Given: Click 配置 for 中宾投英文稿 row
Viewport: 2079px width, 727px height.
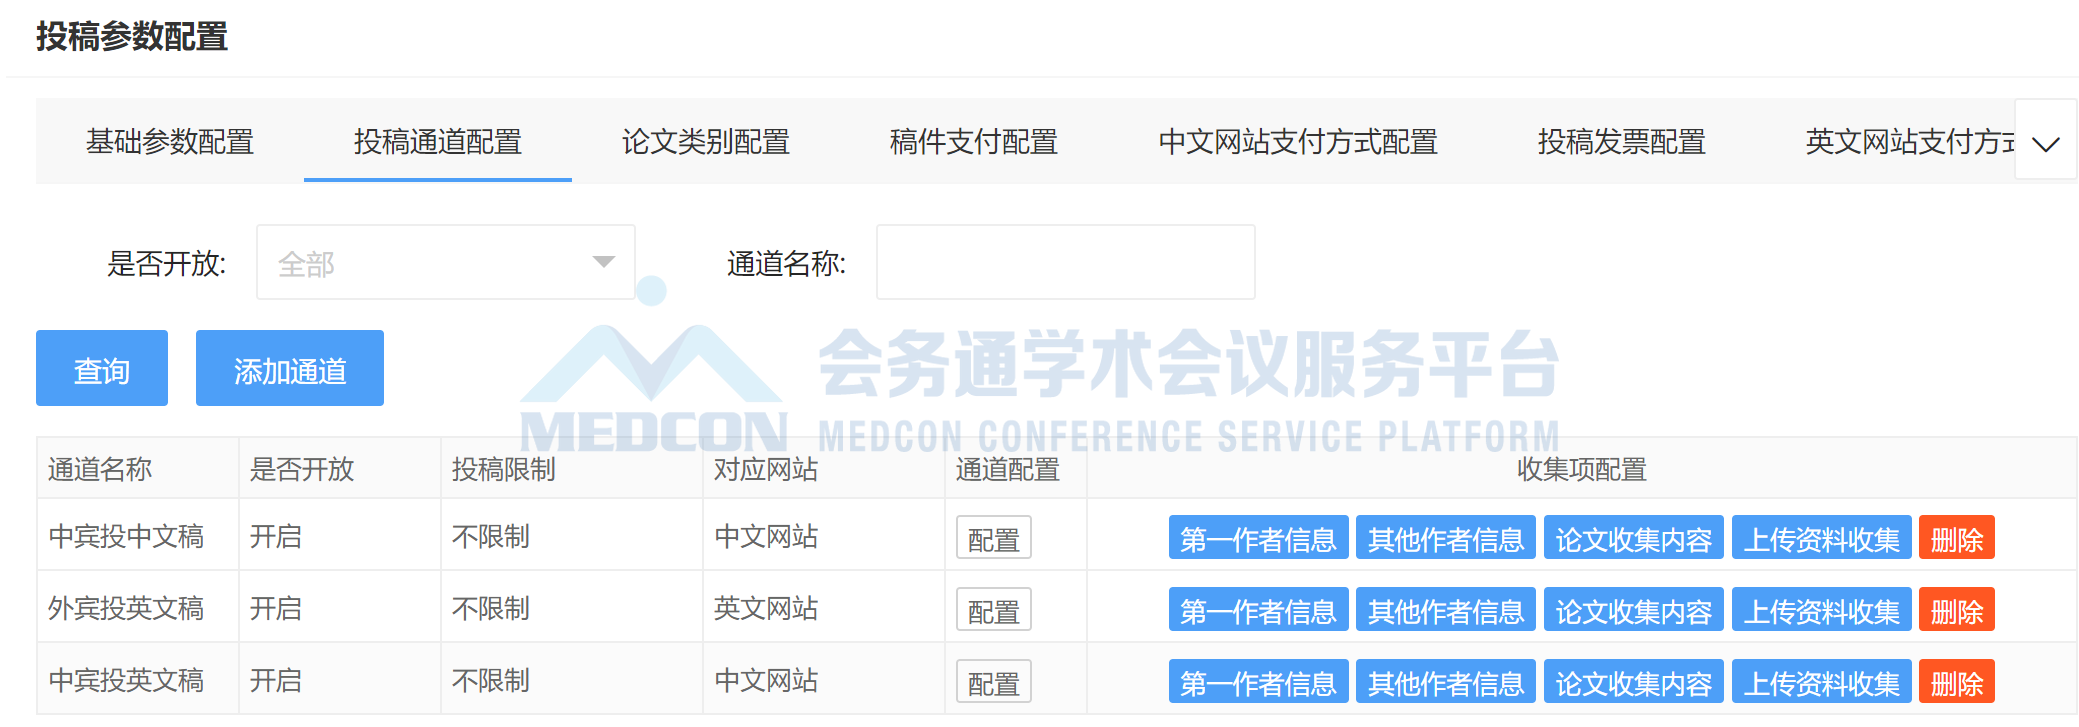Looking at the screenshot, I should coord(993,683).
